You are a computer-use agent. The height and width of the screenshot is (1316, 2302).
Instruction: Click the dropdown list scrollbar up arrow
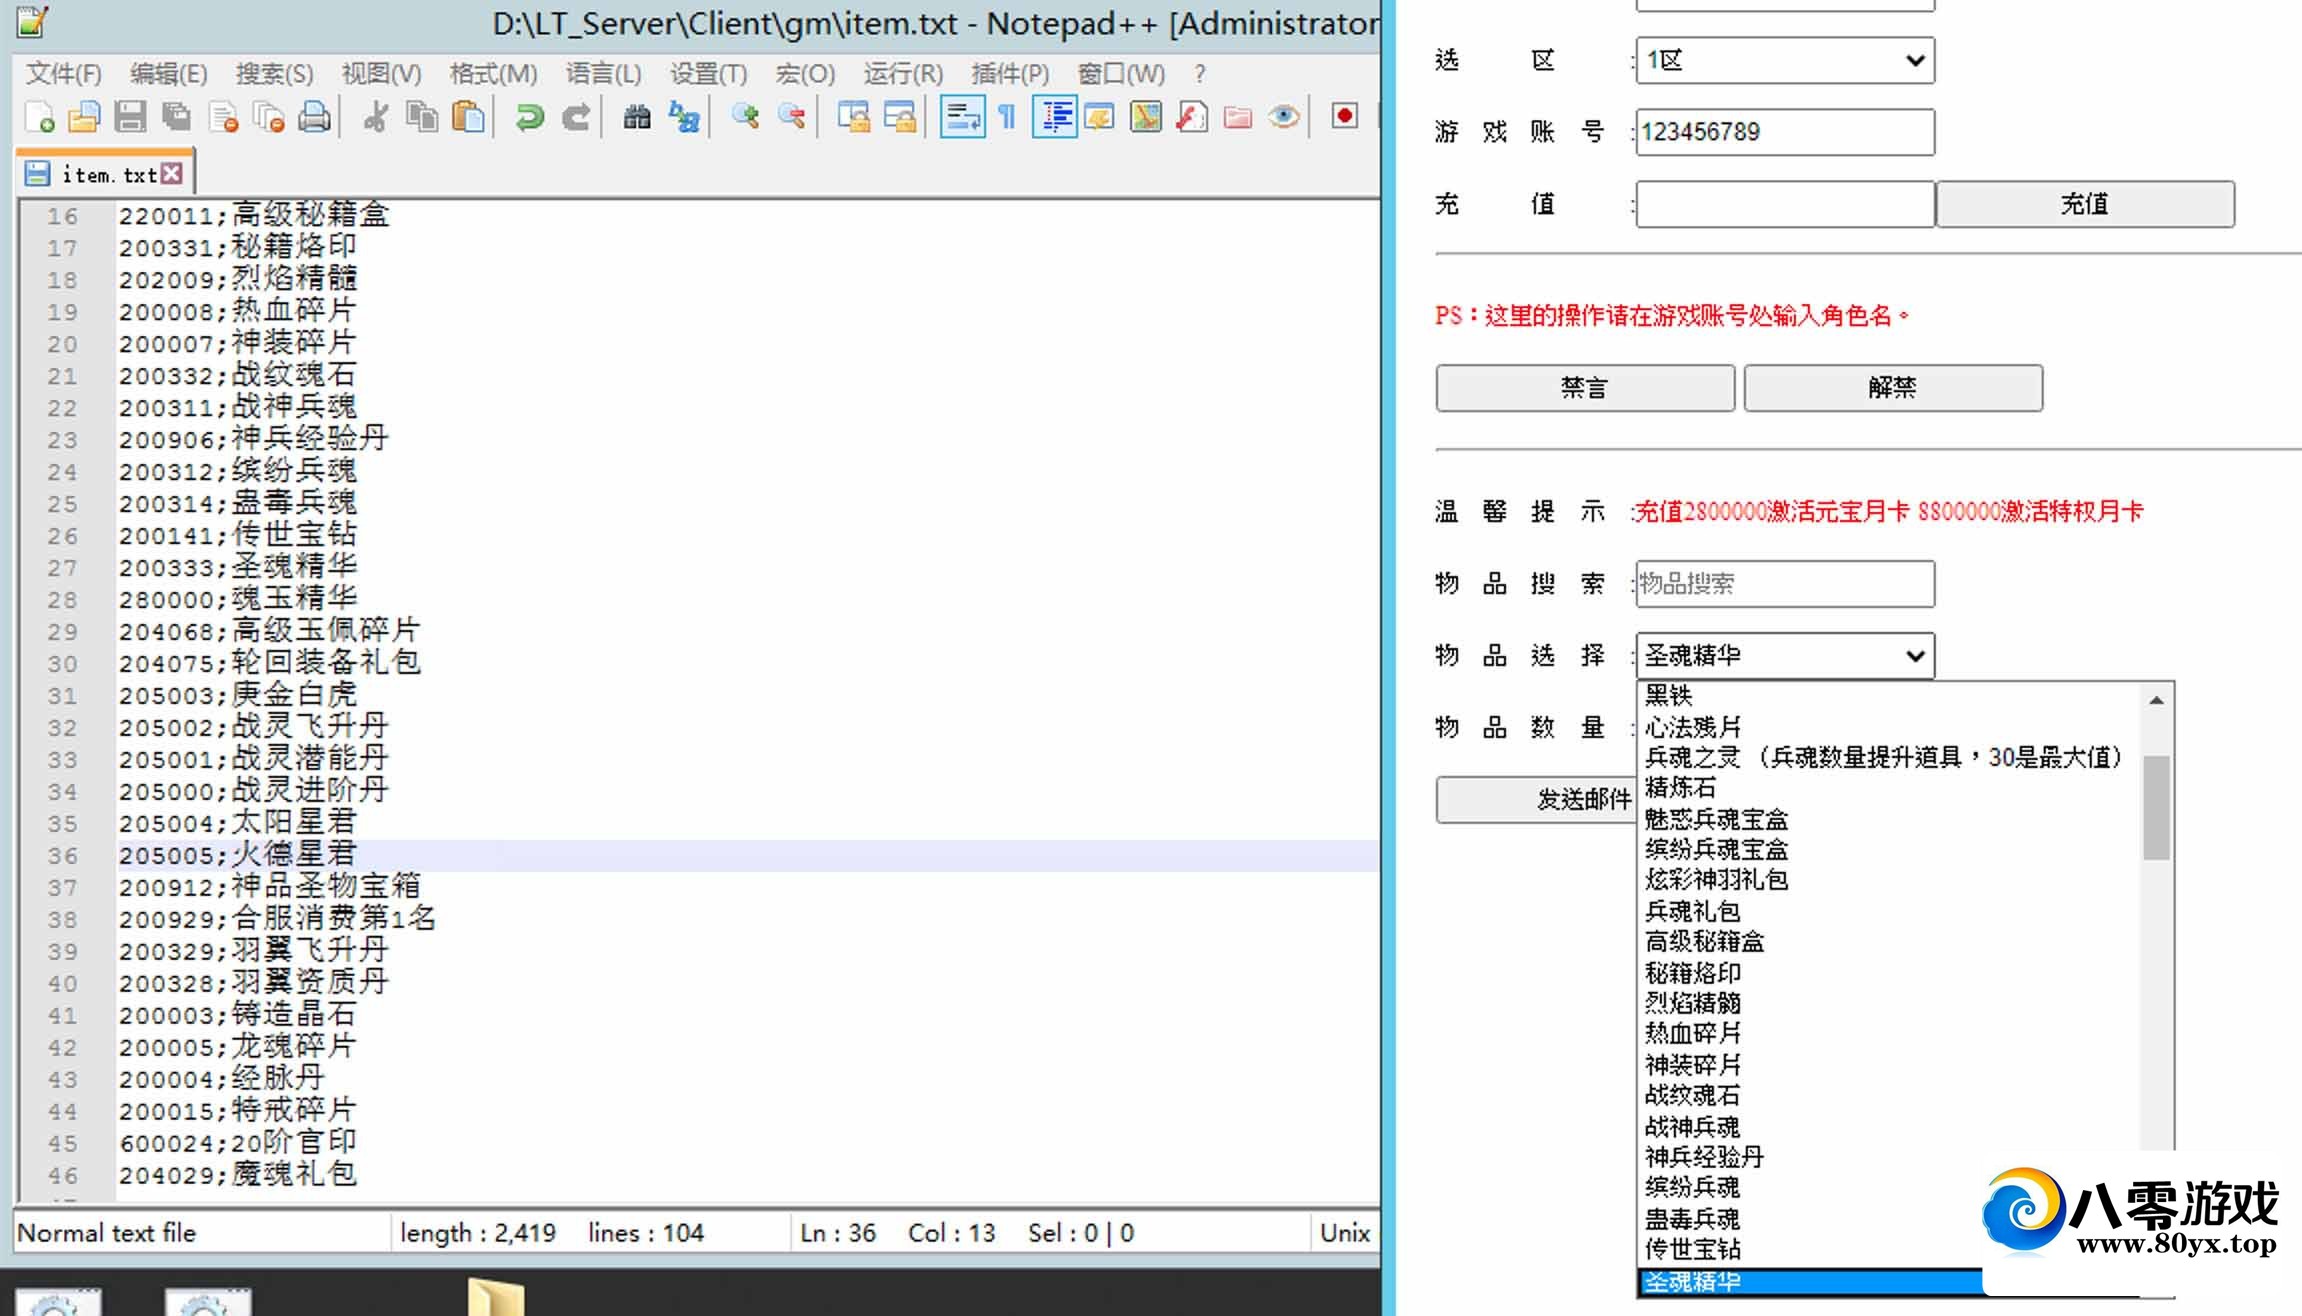click(x=2156, y=701)
